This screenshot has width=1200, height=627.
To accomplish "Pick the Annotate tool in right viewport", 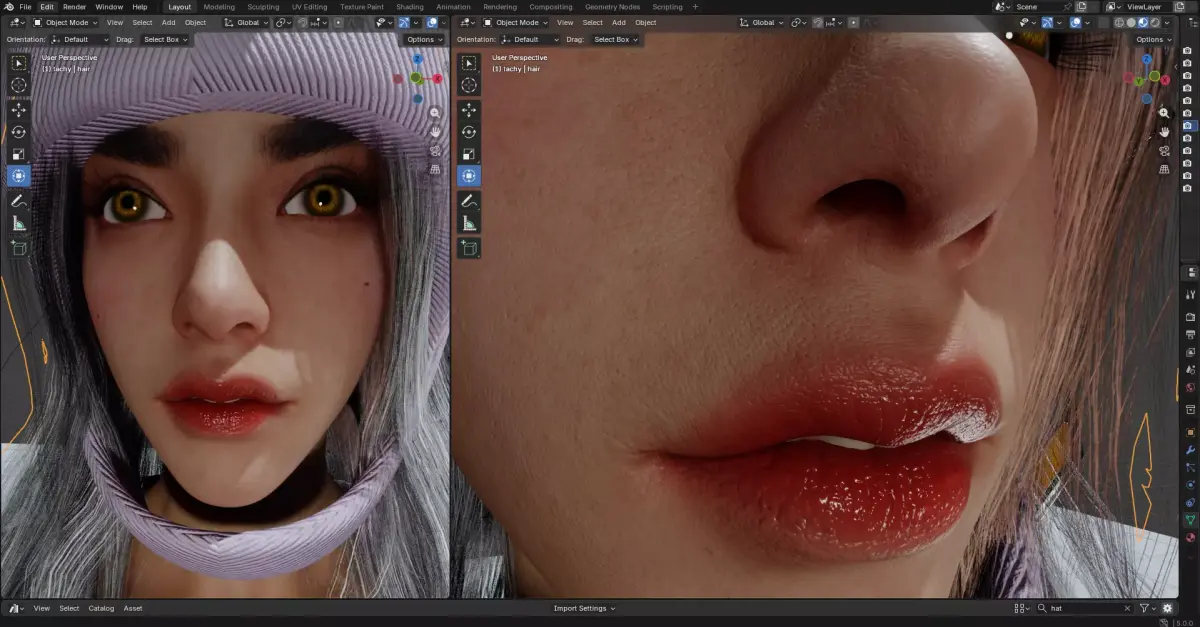I will (x=469, y=201).
